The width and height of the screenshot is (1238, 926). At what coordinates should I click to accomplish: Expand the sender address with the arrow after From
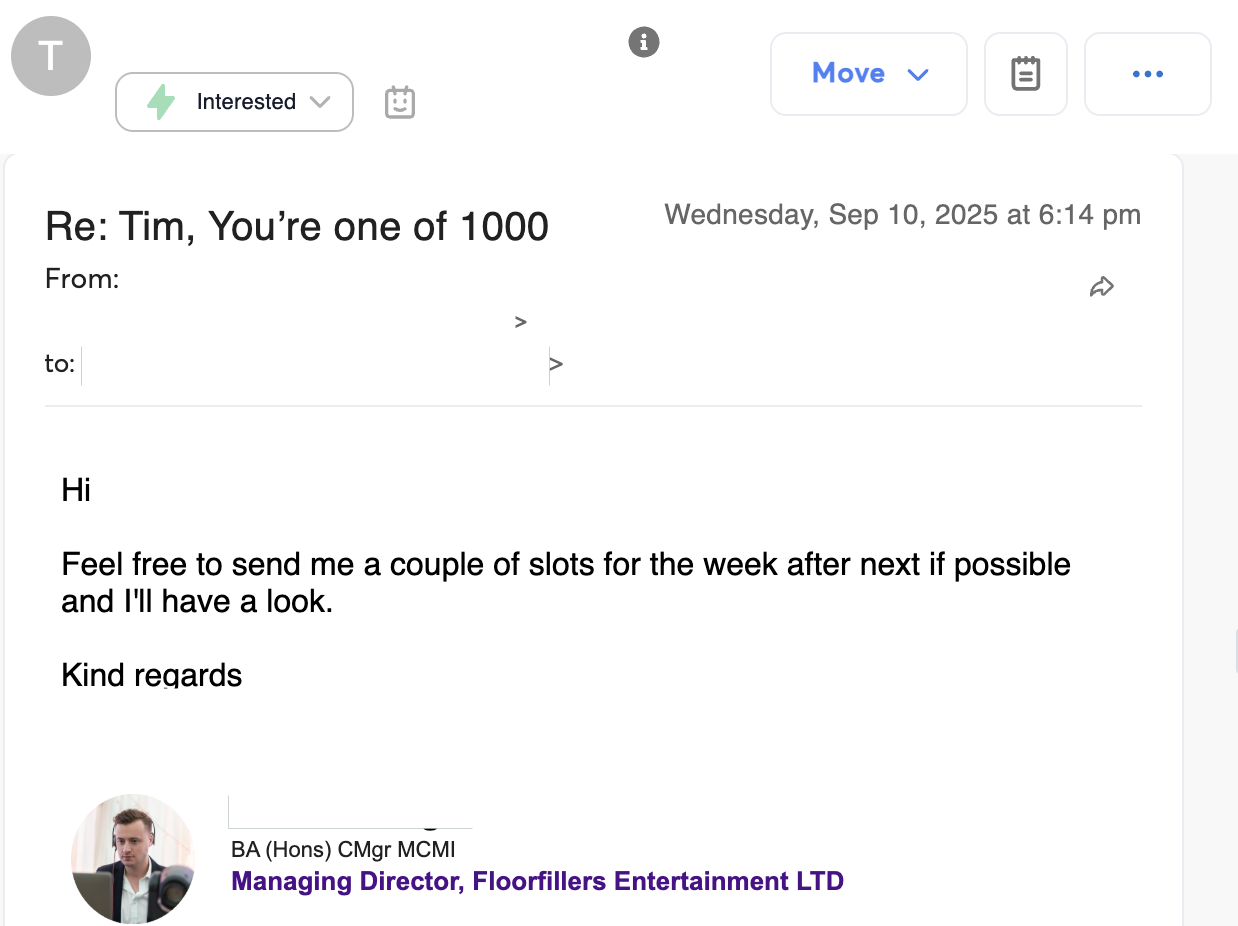(520, 321)
